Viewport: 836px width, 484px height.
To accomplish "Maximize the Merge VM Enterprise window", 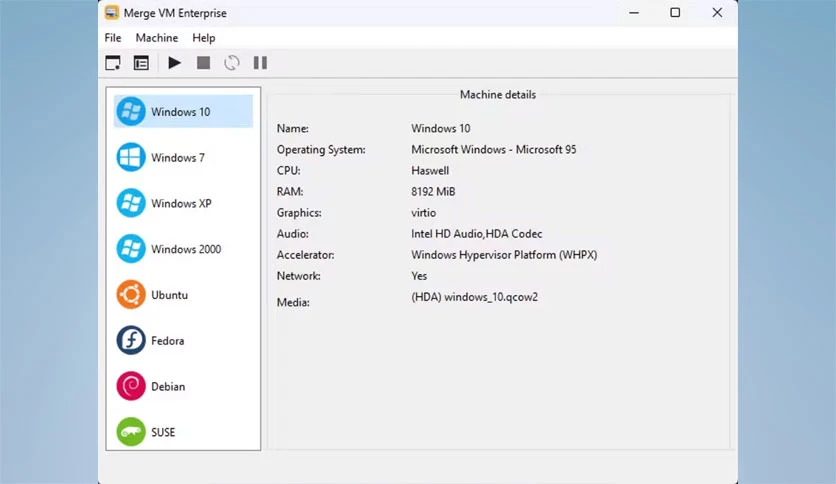I will 675,13.
